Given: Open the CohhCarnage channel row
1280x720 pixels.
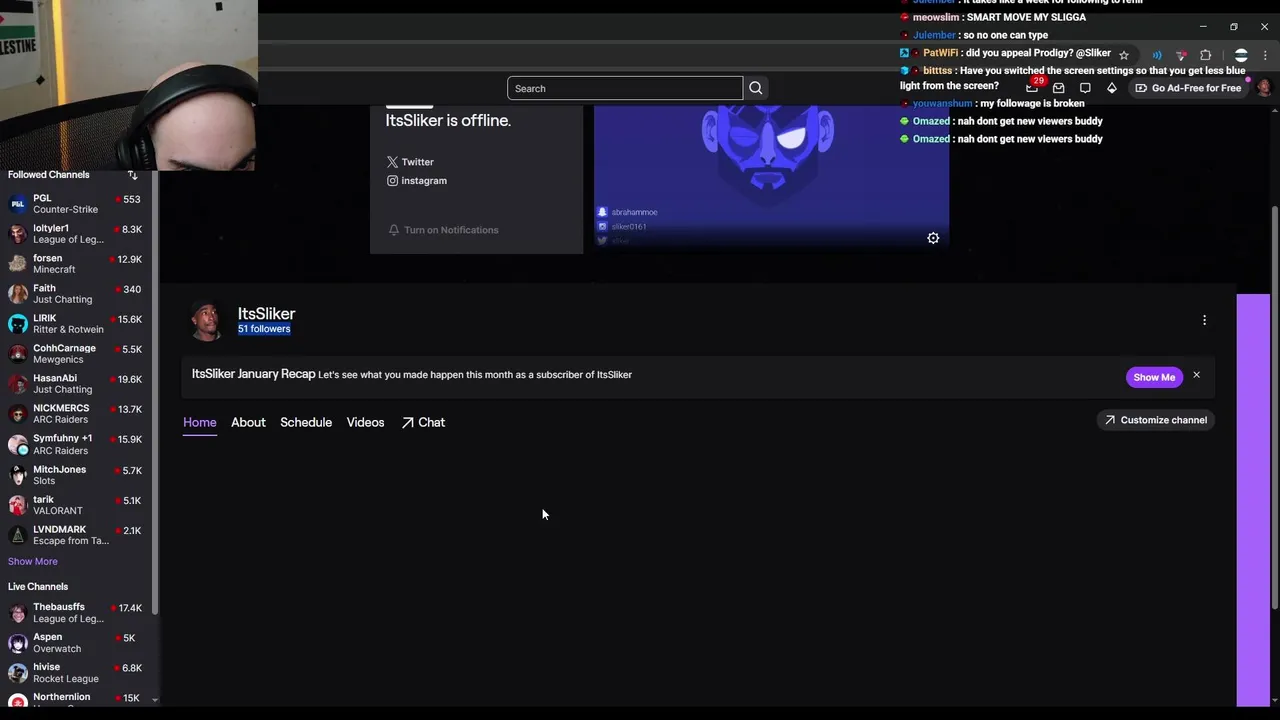Looking at the screenshot, I should [x=77, y=354].
